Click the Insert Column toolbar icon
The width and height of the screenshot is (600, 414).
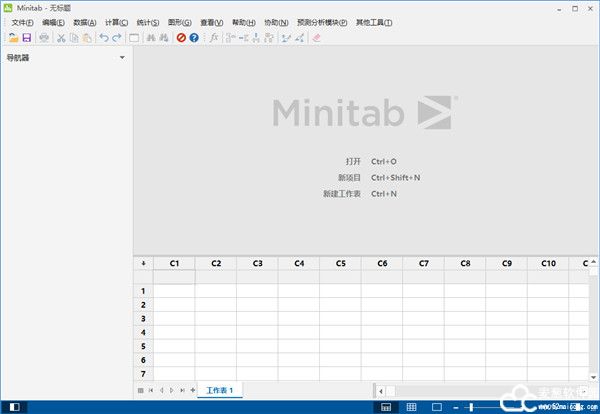pos(256,37)
